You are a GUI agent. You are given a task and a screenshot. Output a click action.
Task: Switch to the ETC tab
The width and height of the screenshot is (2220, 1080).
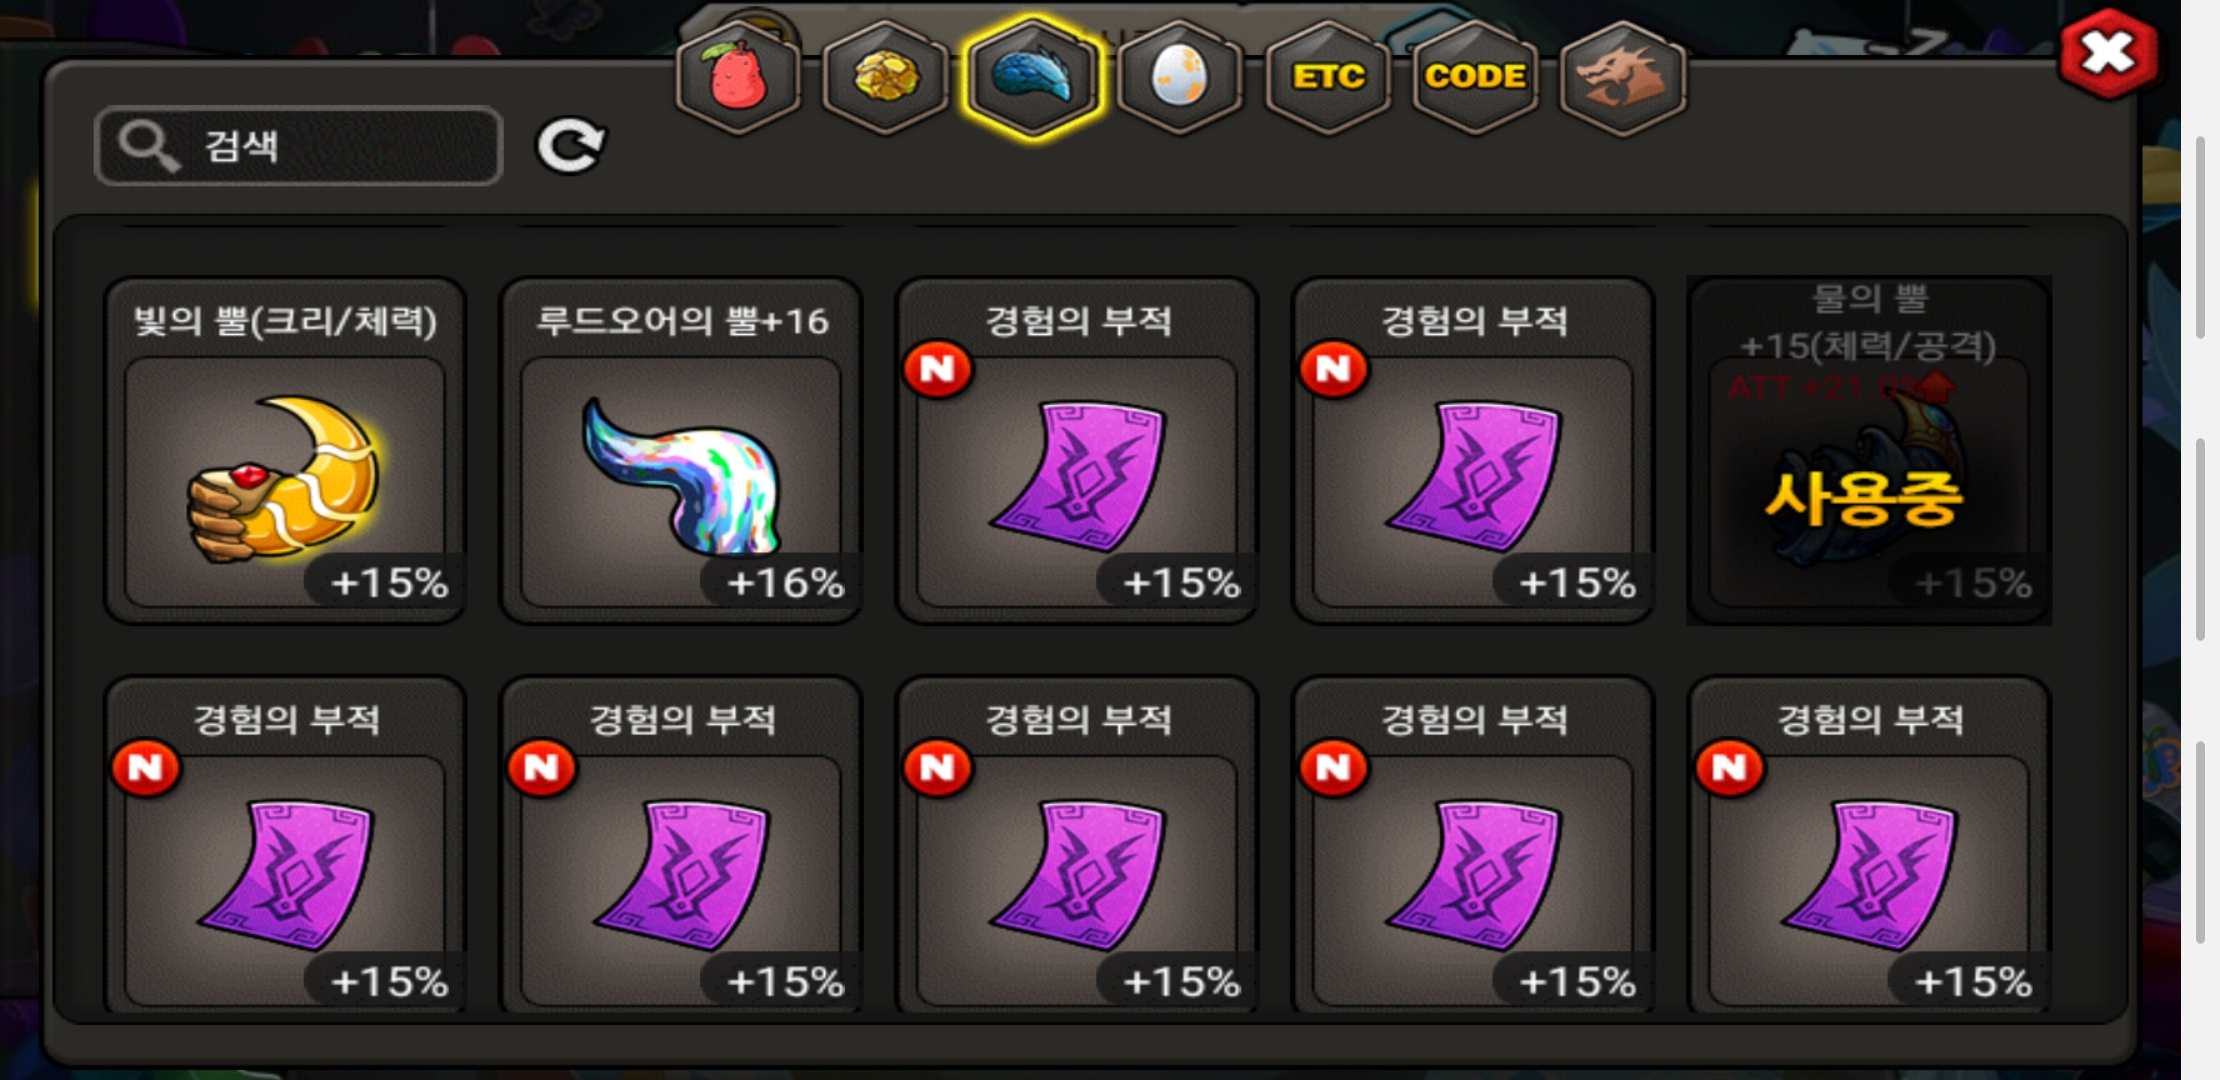click(1328, 77)
